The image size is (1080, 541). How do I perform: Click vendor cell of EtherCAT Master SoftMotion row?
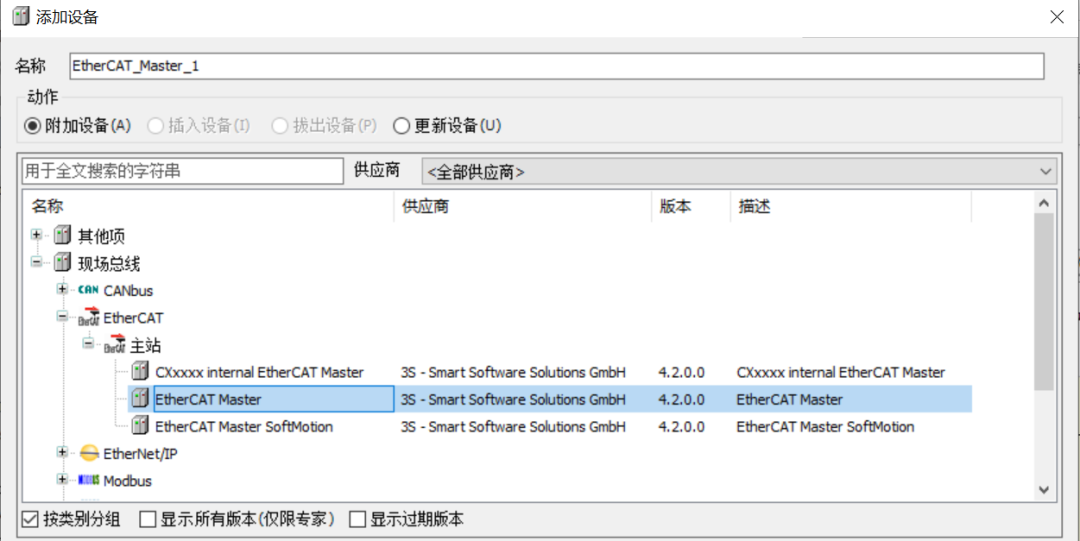513,427
